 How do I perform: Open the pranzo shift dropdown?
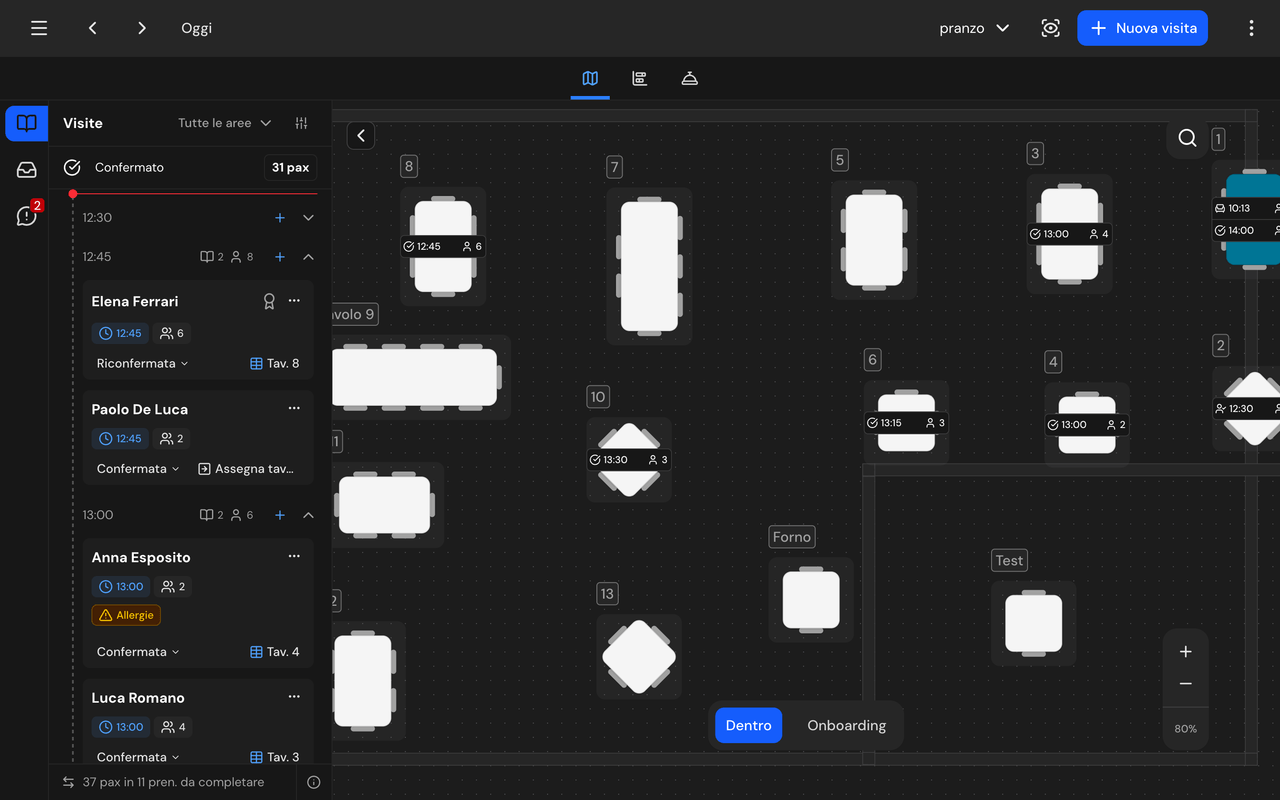click(974, 28)
